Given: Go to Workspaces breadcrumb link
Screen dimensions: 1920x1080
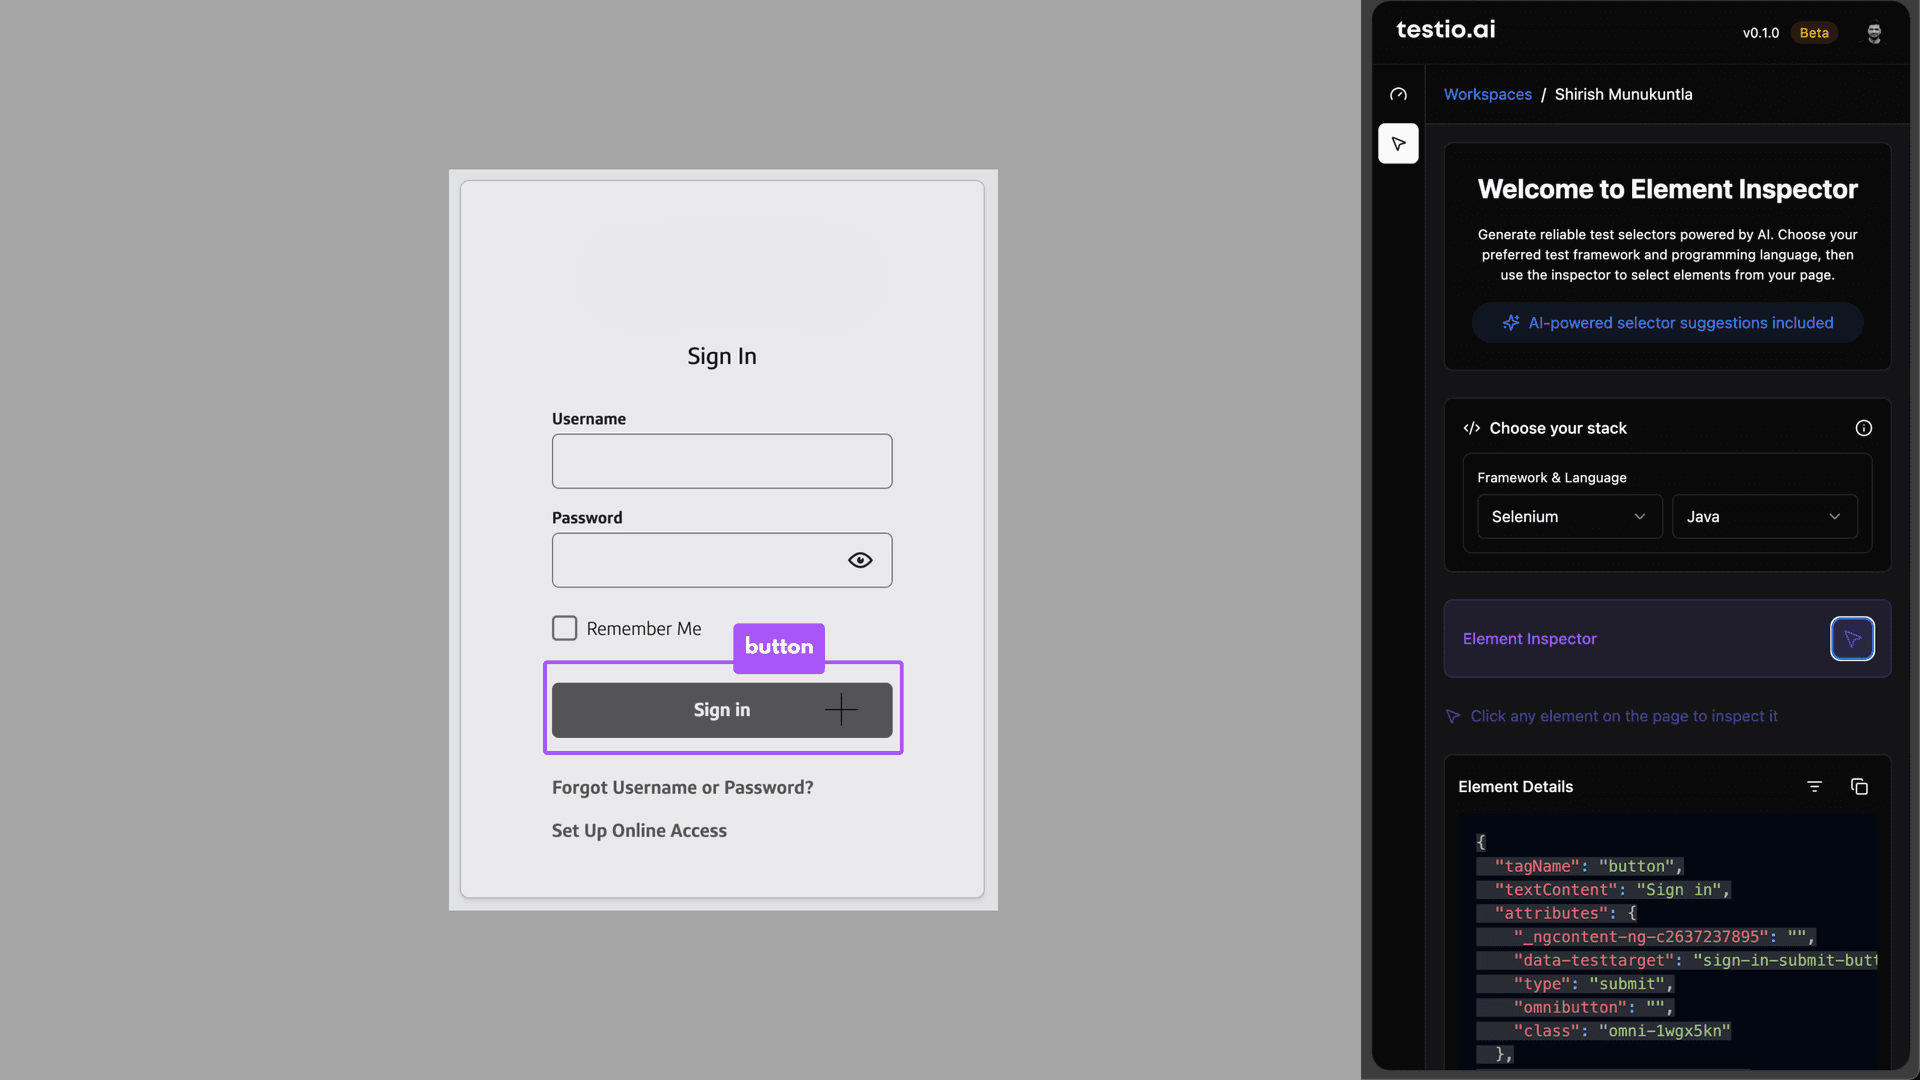Looking at the screenshot, I should tap(1487, 94).
